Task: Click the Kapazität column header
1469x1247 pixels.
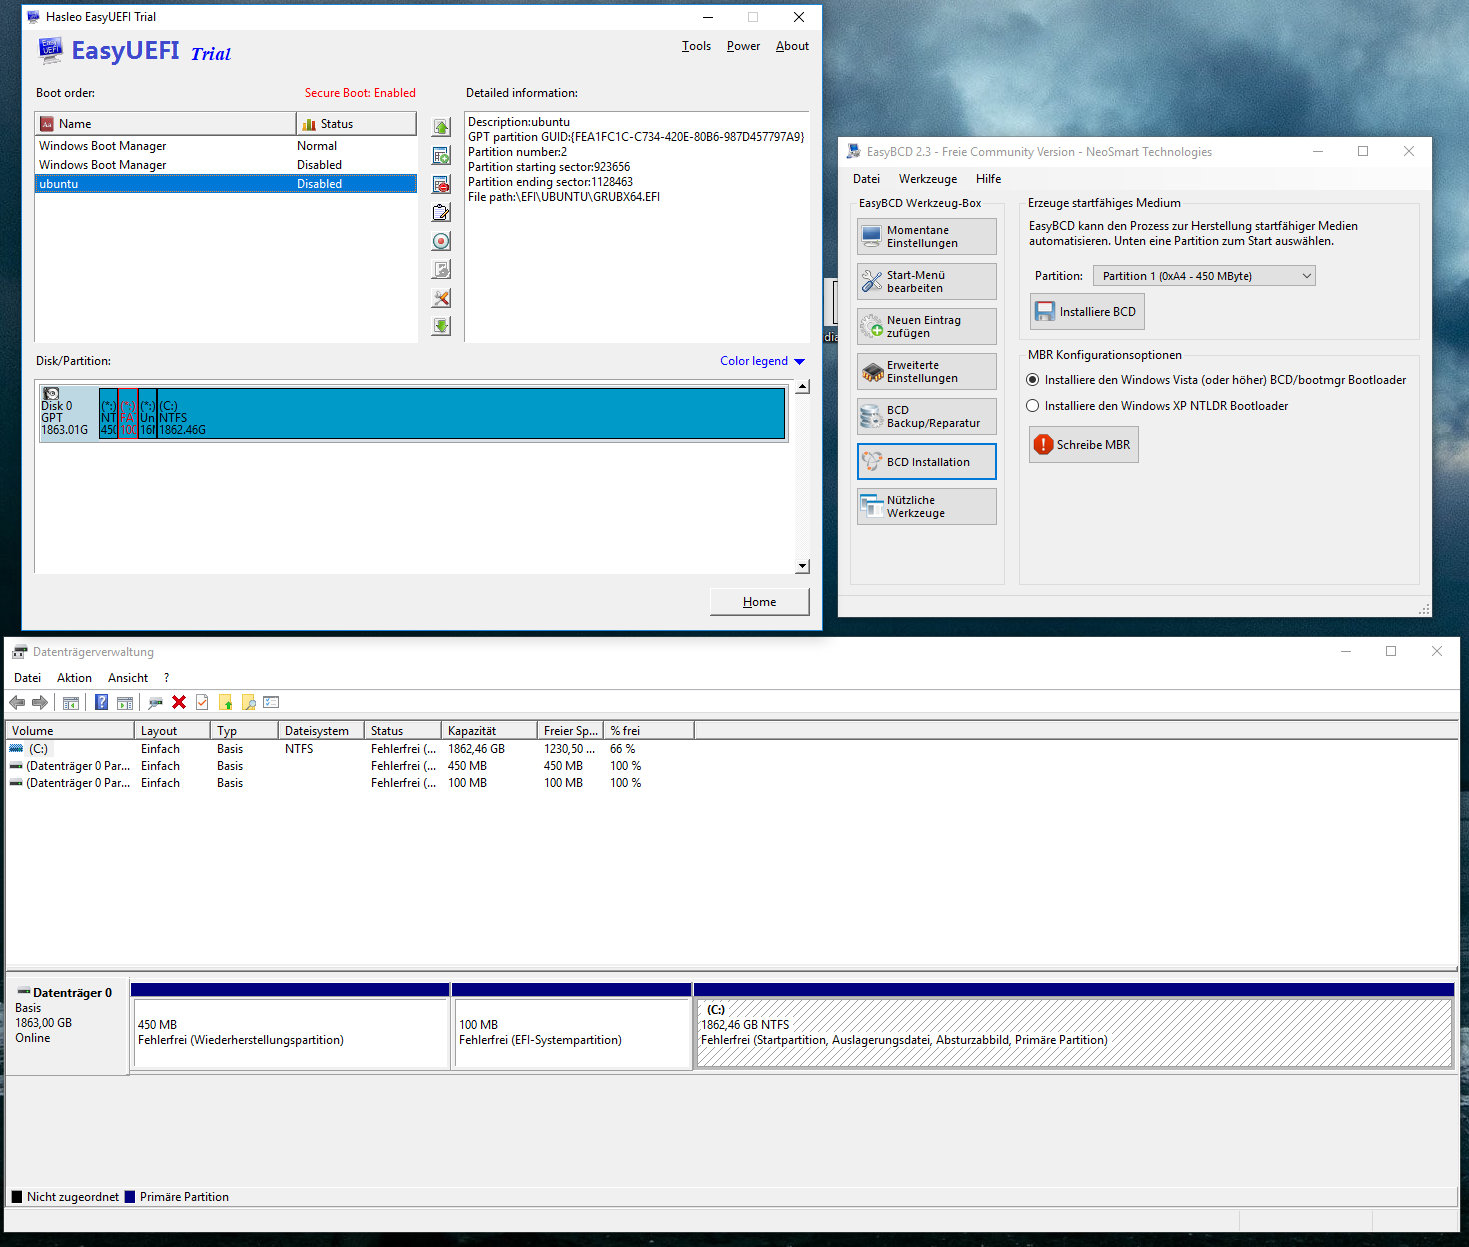Action: click(x=489, y=731)
